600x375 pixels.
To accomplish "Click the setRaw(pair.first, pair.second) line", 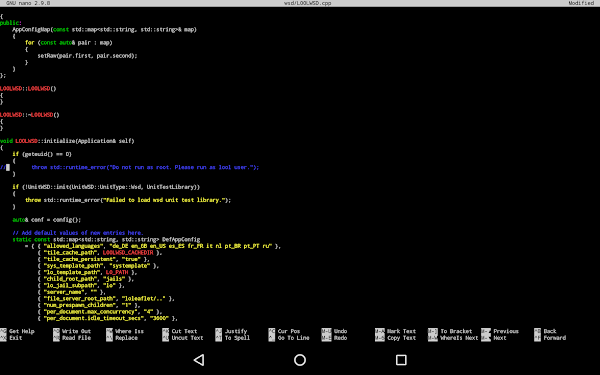I will point(87,55).
